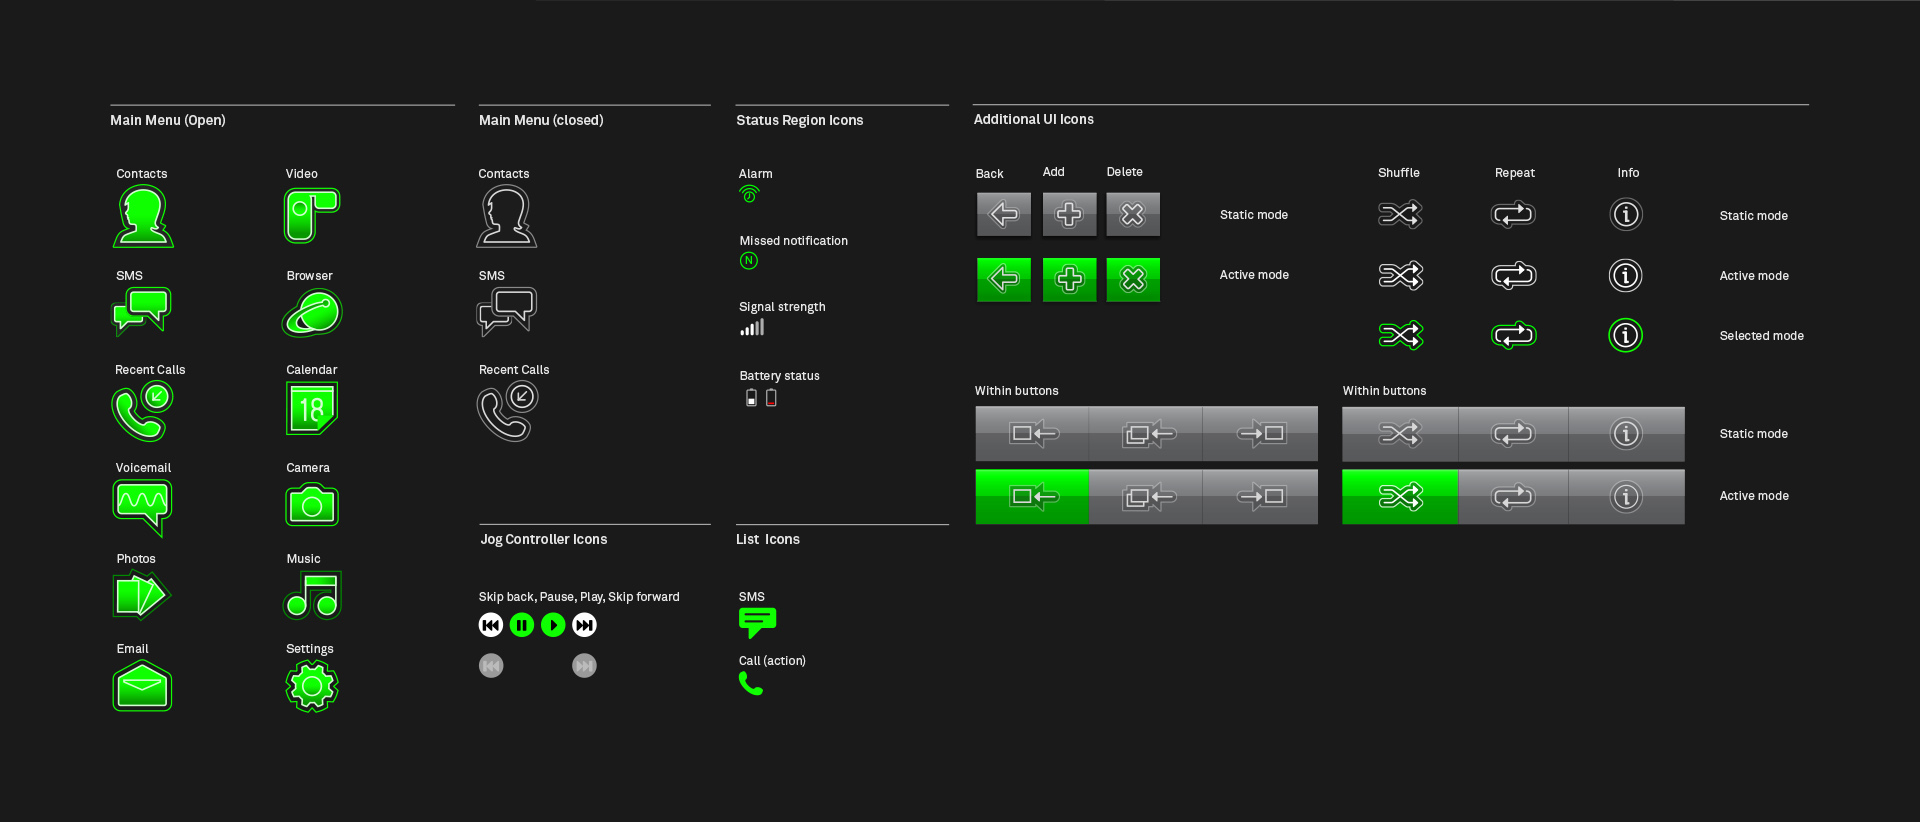Click the "Selected mode" label
The height and width of the screenshot is (822, 1920).
(1762, 336)
